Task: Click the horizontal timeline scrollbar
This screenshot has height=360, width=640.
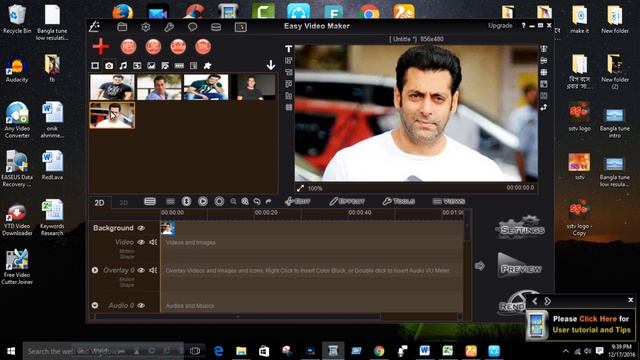Action: coord(238,316)
